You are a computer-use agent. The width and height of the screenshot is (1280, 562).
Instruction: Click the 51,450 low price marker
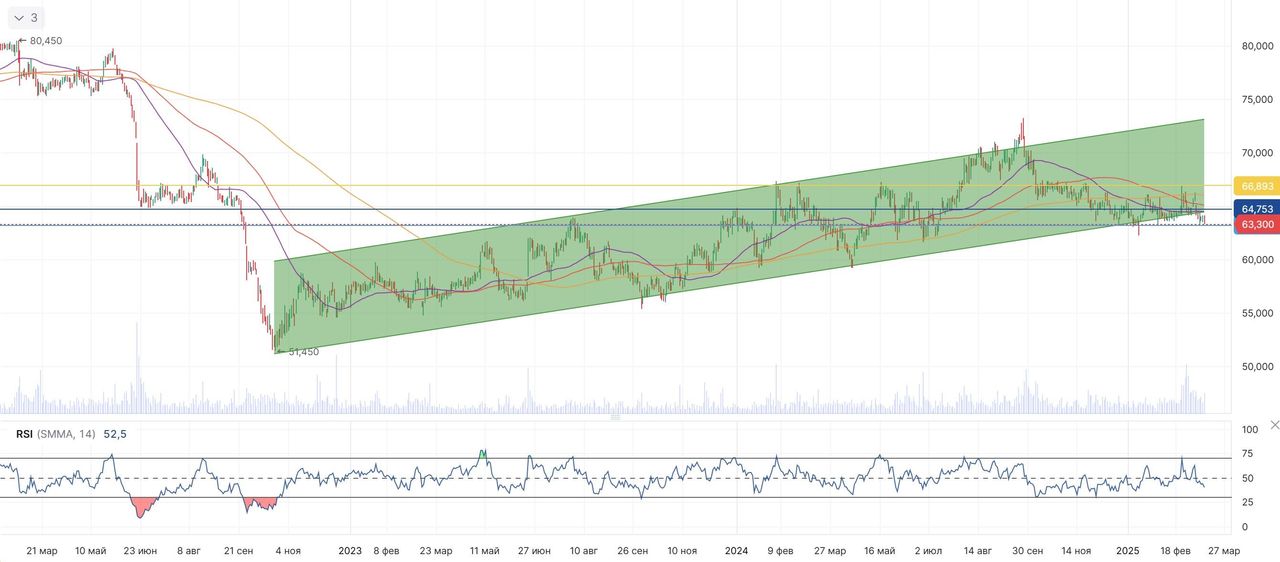tap(303, 352)
